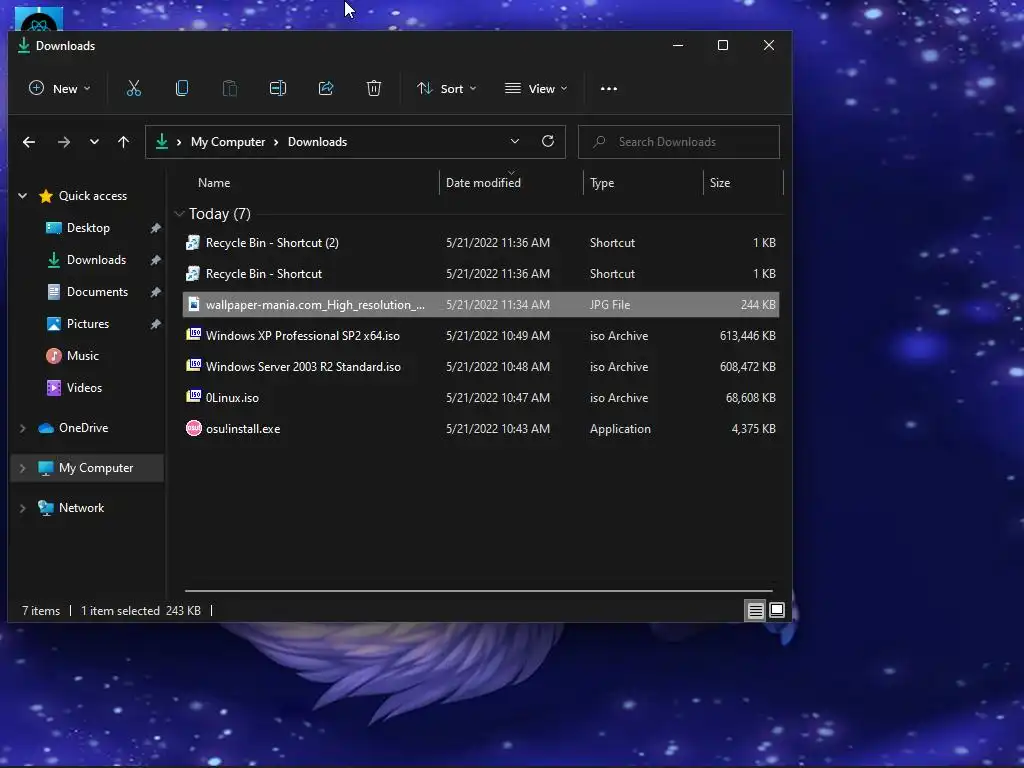Go up one folder level arrow
Screen dimensions: 1024x768
tap(123, 142)
